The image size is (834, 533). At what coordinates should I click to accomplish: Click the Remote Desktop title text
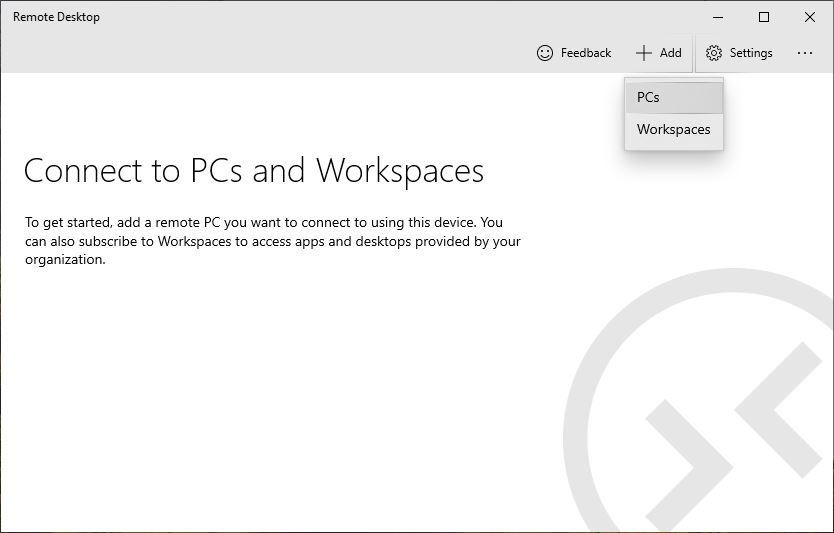(x=56, y=17)
